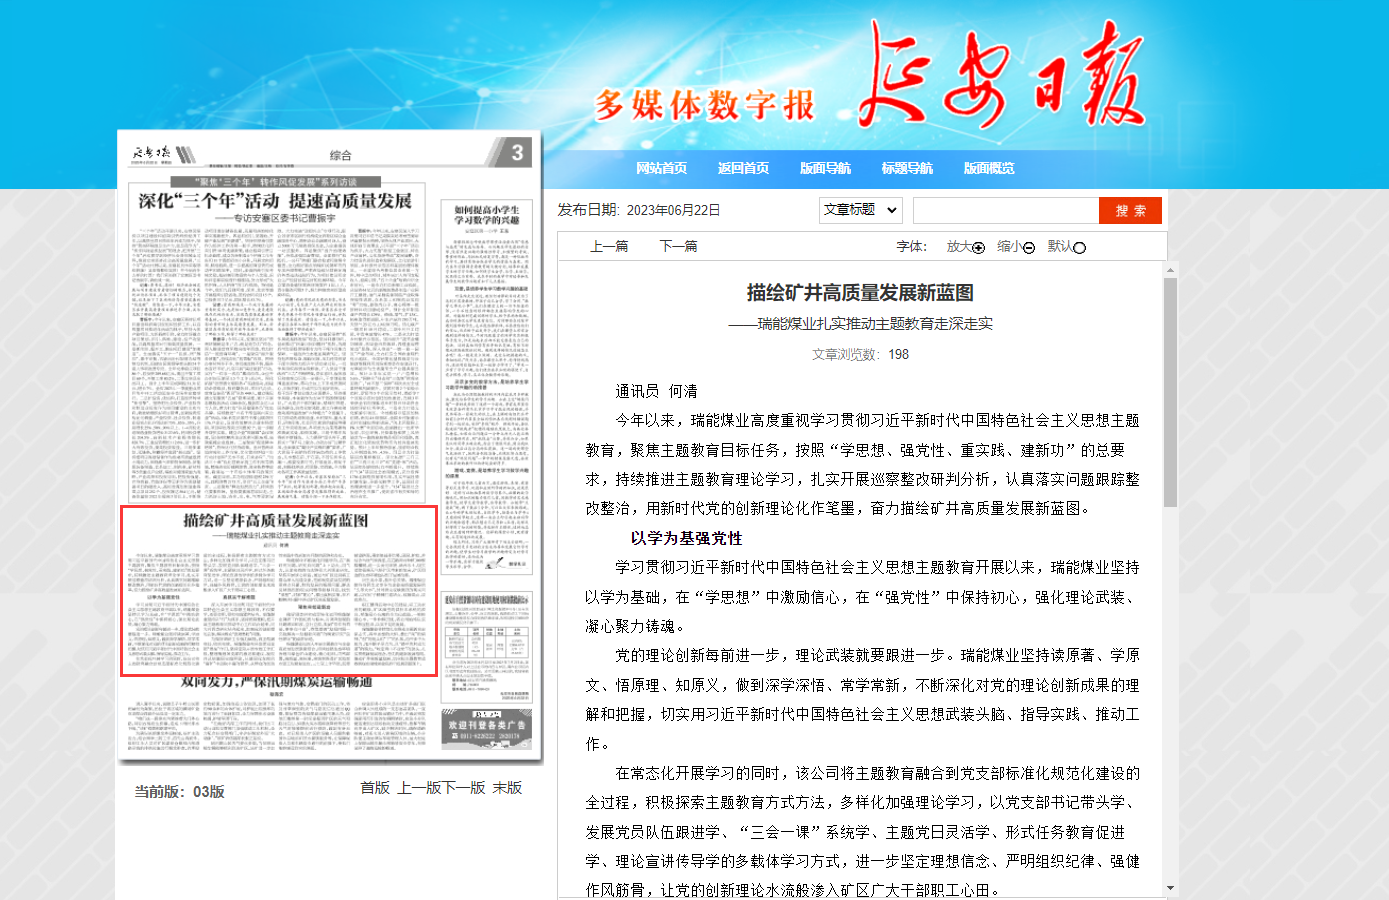1389x900 pixels.
Task: Open the 文章标题 search type dropdown
Action: [860, 210]
